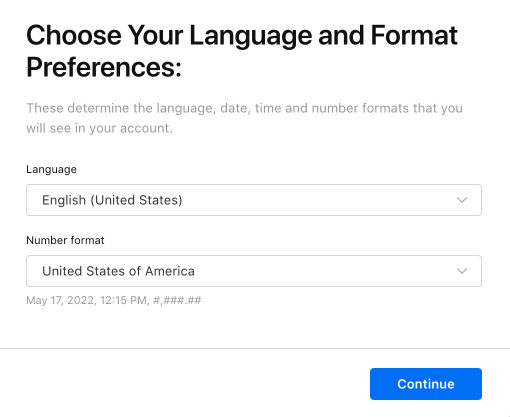The height and width of the screenshot is (417, 510).
Task: Click the Number format field label
Action: [x=65, y=240]
